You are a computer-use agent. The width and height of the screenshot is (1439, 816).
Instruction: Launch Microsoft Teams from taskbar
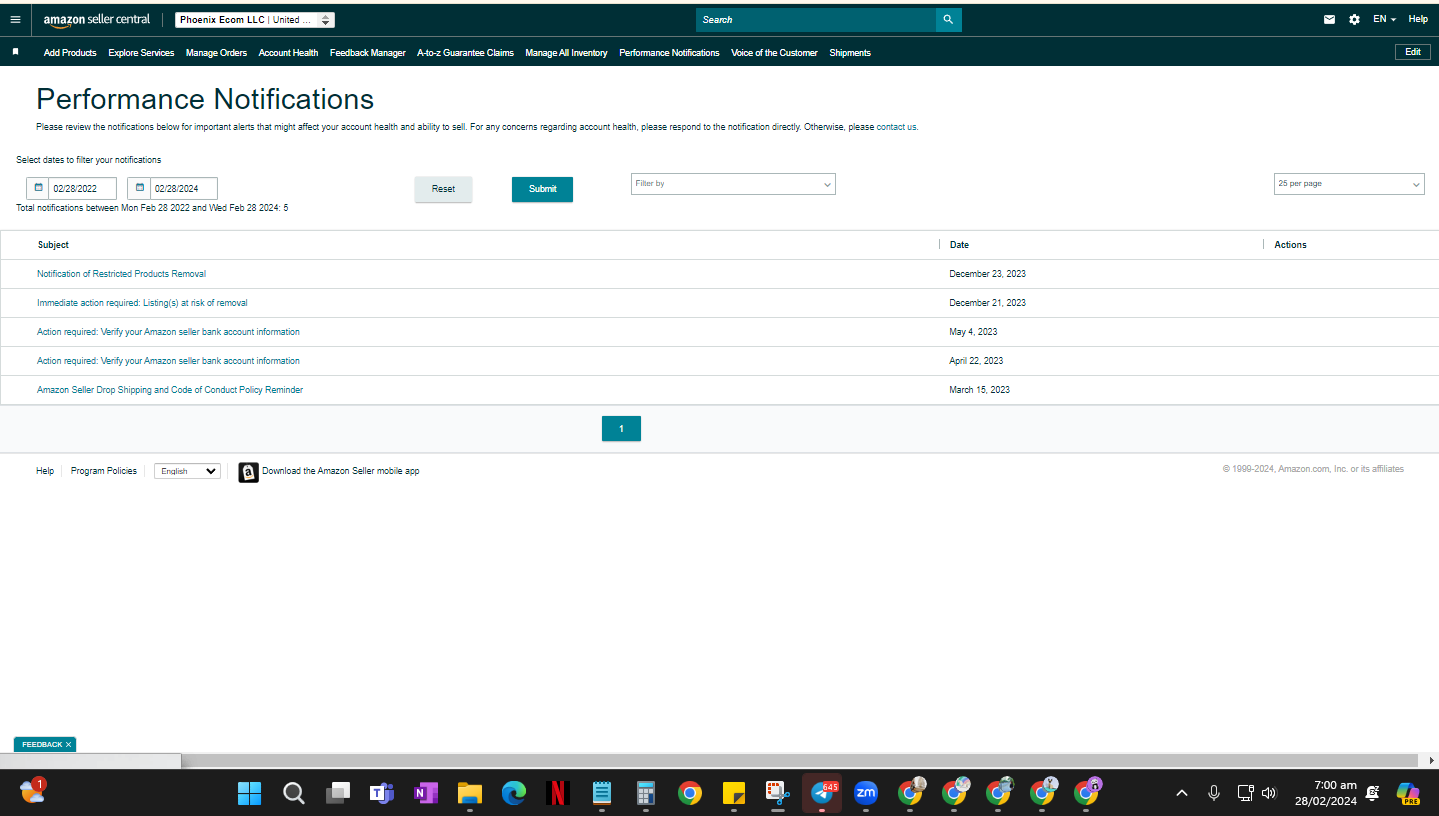point(381,794)
